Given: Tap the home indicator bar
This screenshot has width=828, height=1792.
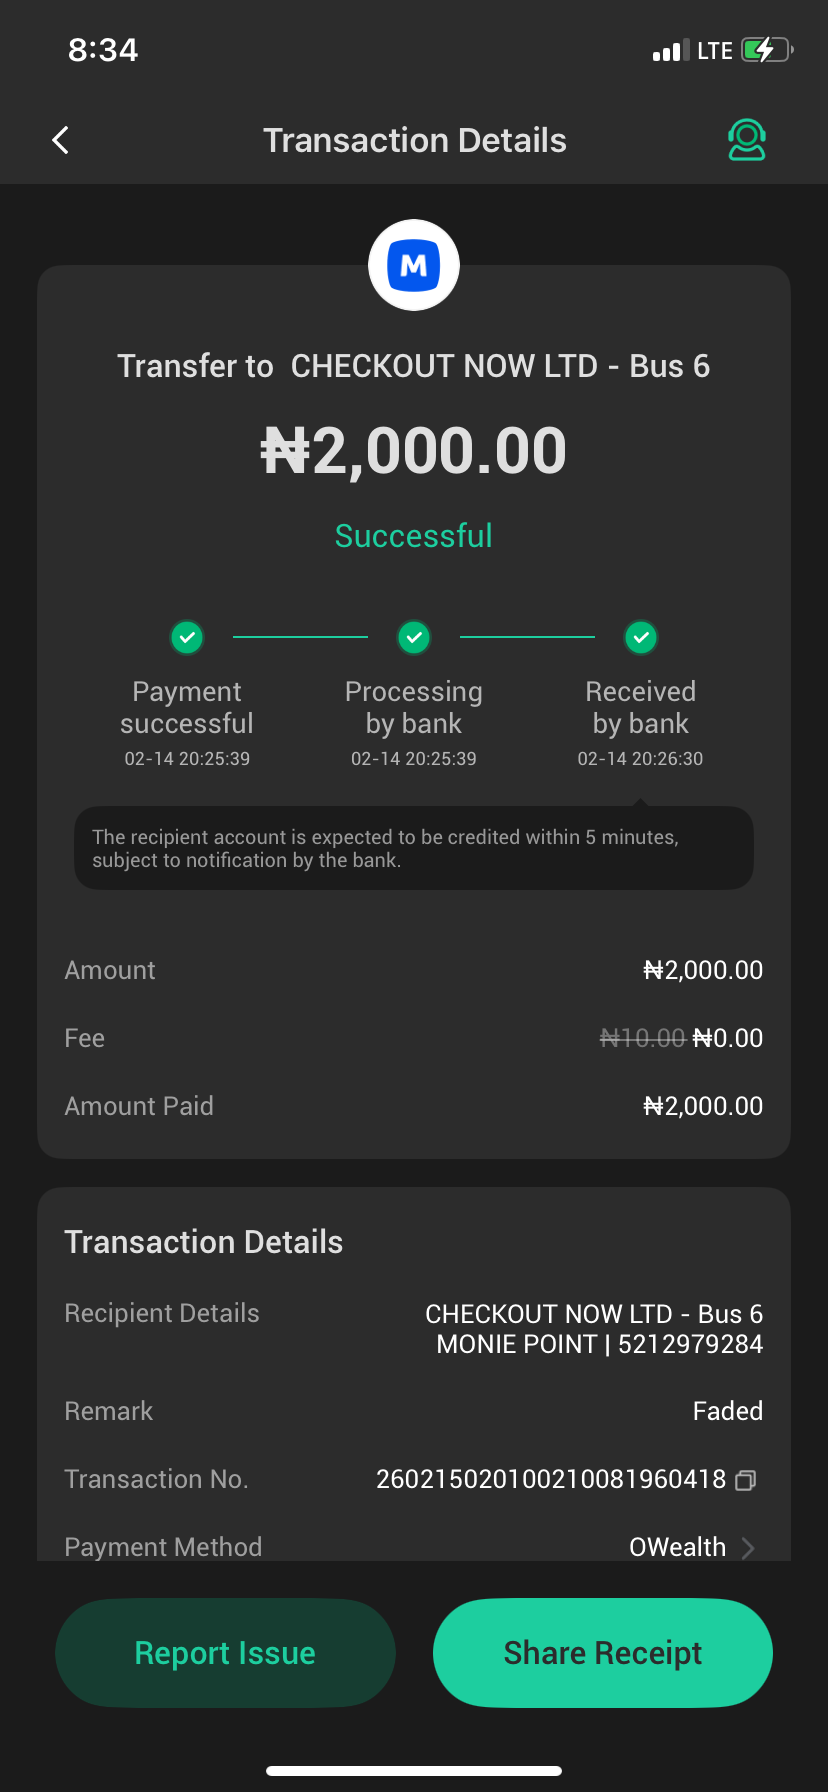Looking at the screenshot, I should (414, 1771).
